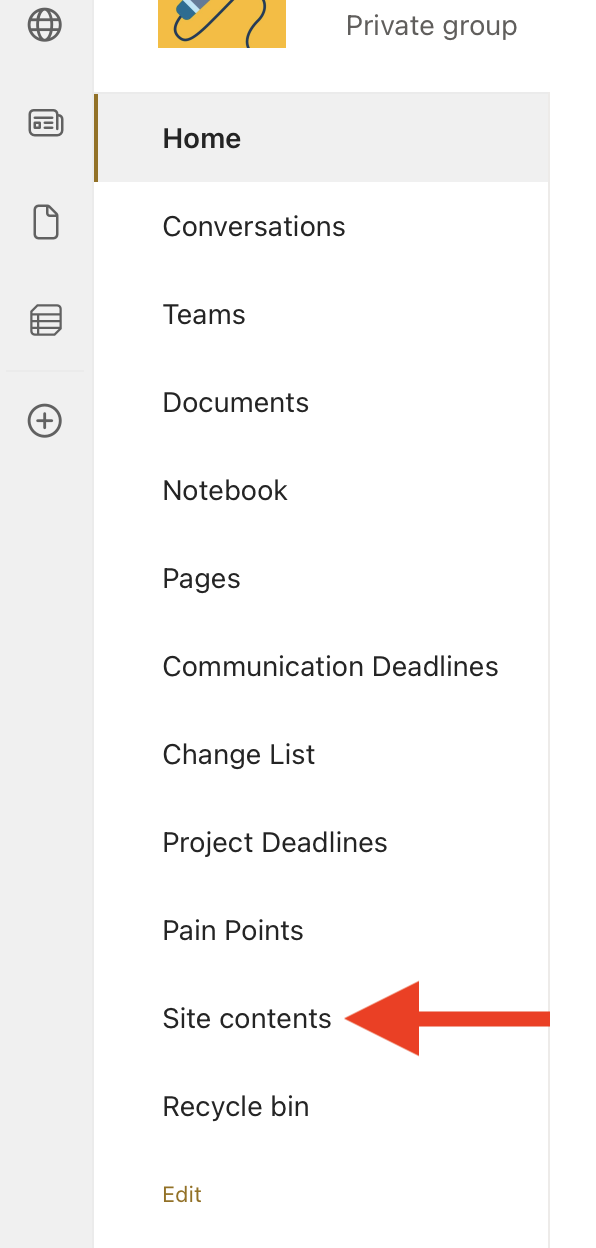
Task: Click the Lists icon in the app bar
Action: tap(45, 320)
